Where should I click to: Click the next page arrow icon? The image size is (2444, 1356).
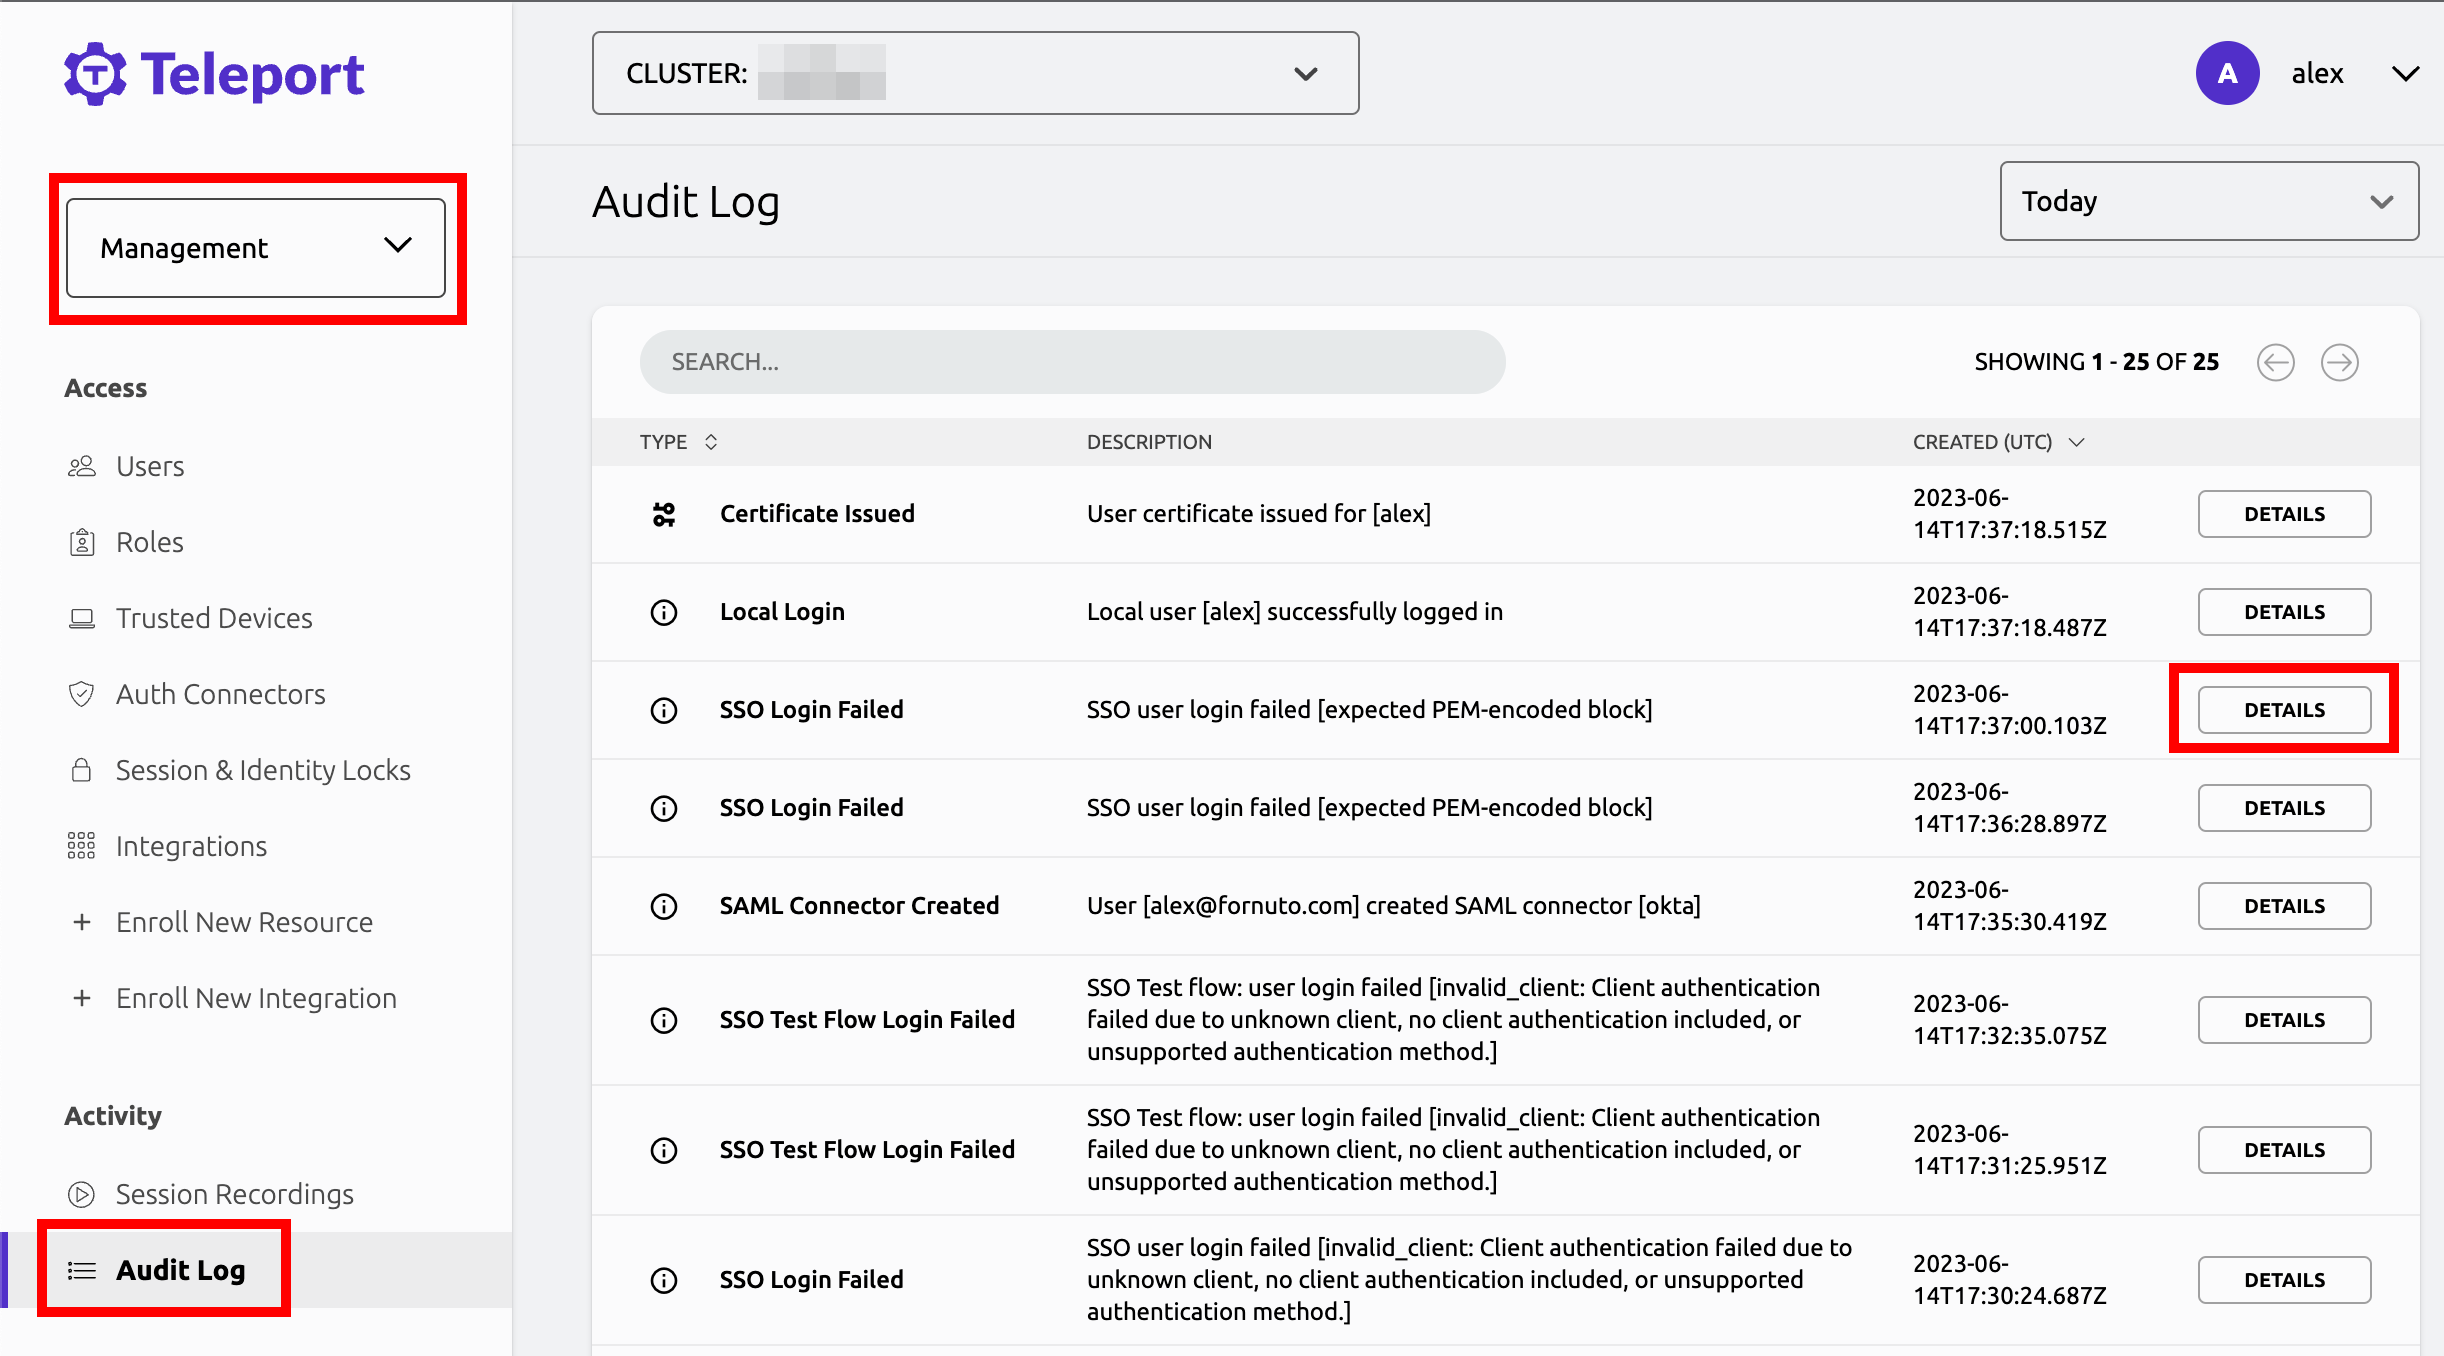click(2340, 362)
